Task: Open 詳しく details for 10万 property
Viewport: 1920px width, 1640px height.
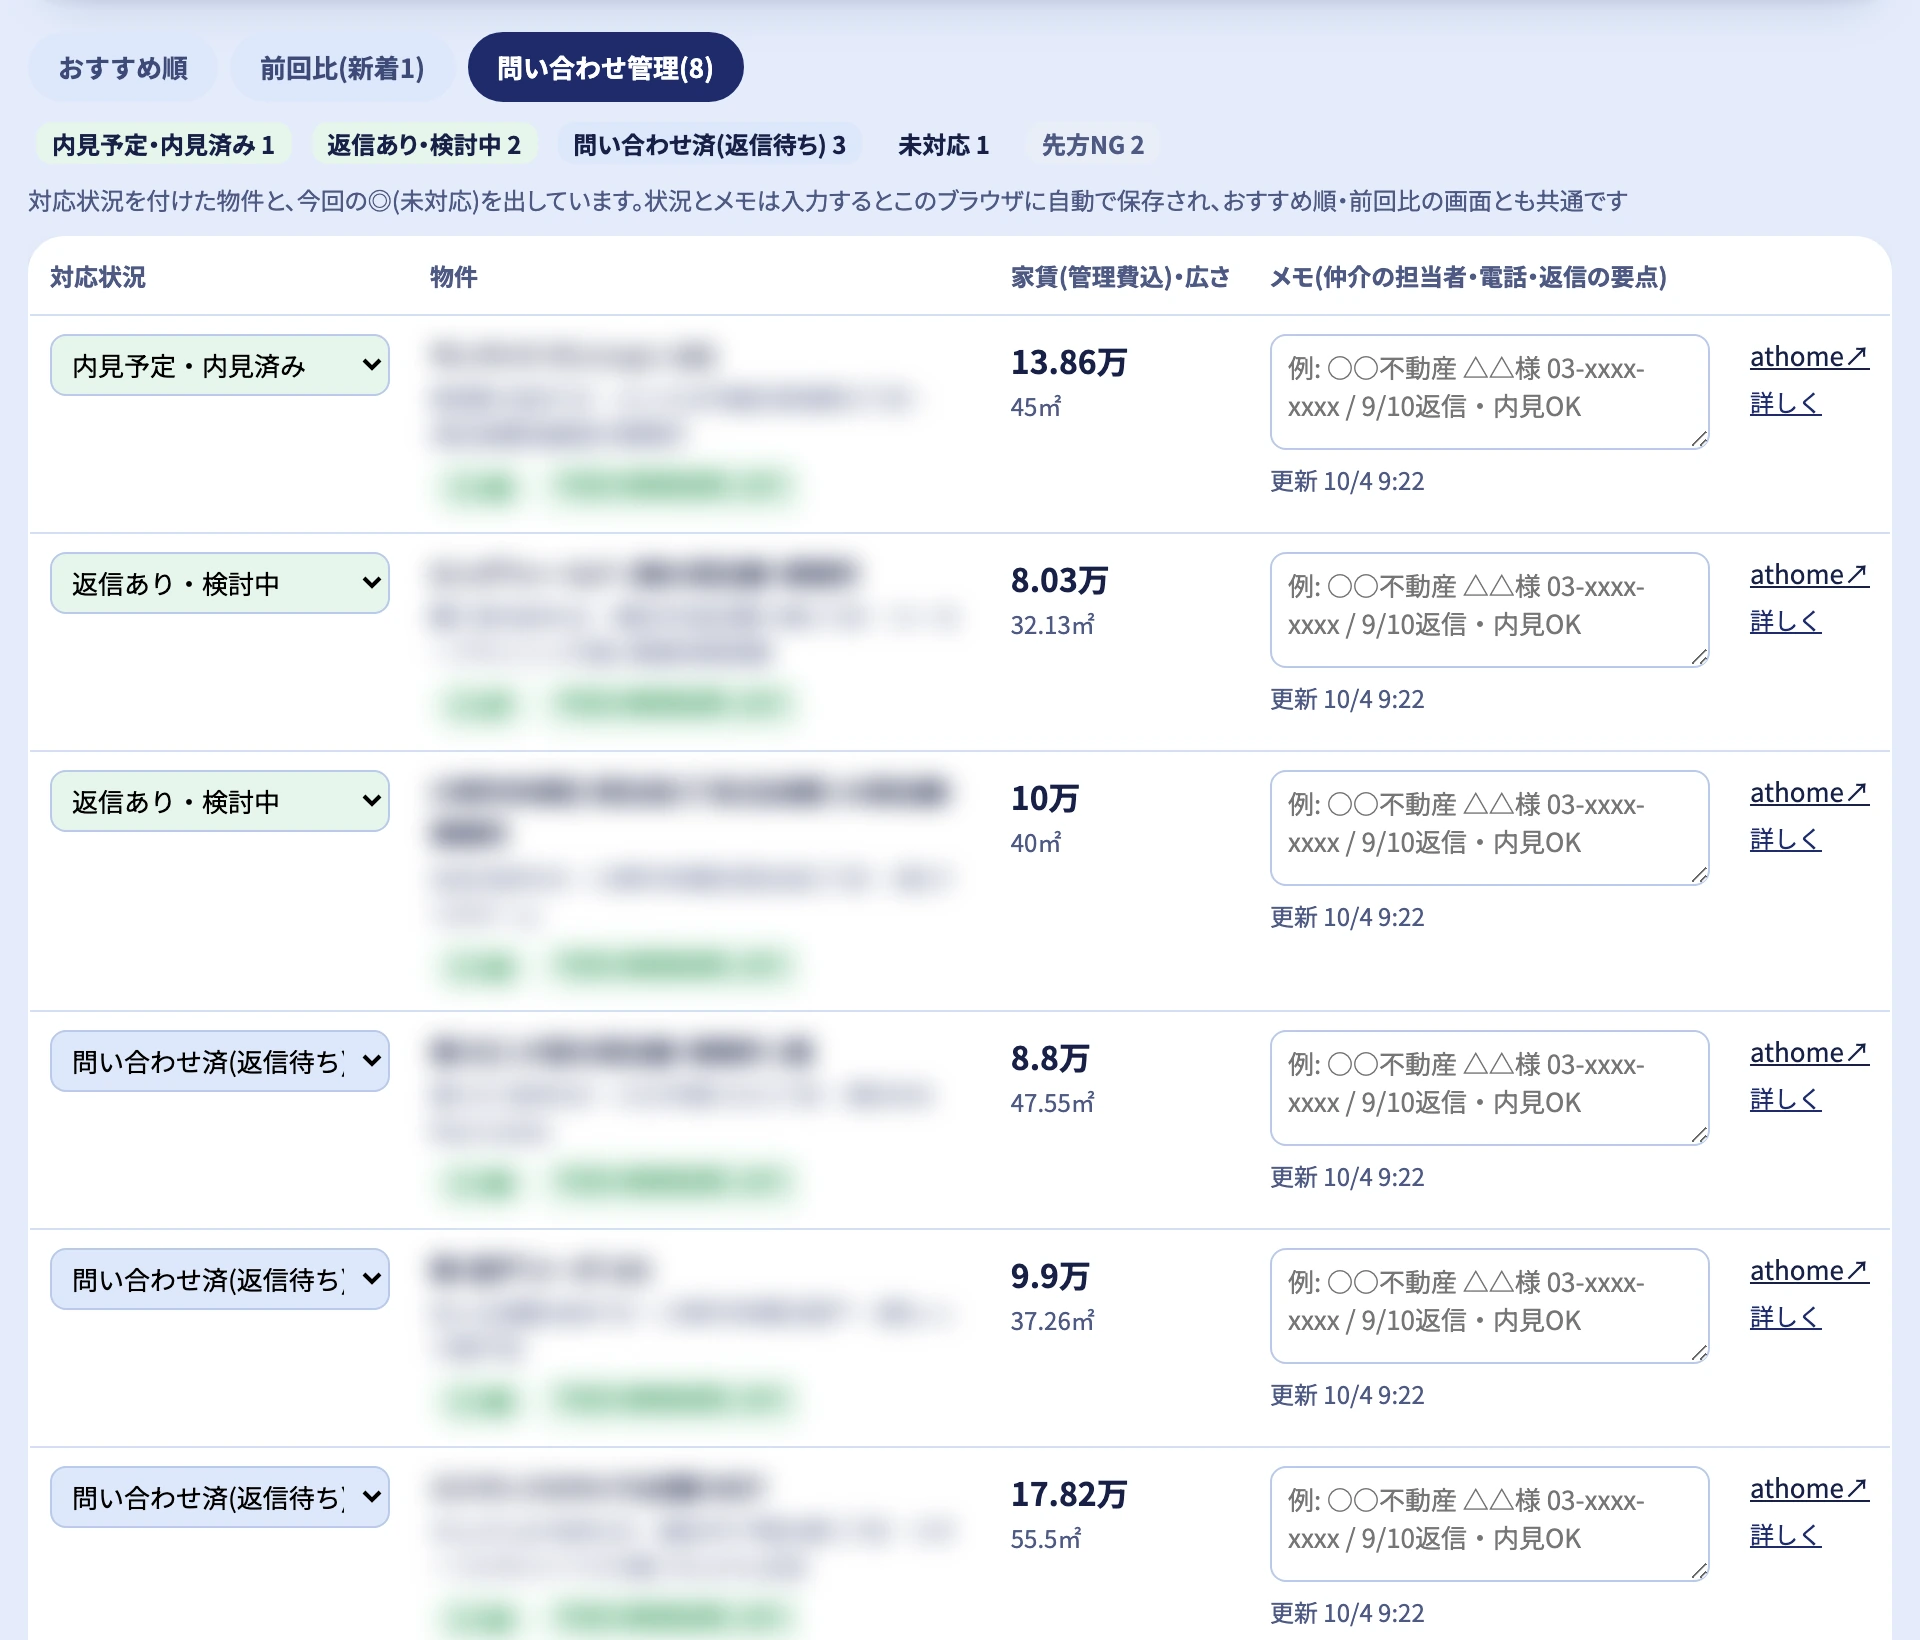Action: 1785,839
